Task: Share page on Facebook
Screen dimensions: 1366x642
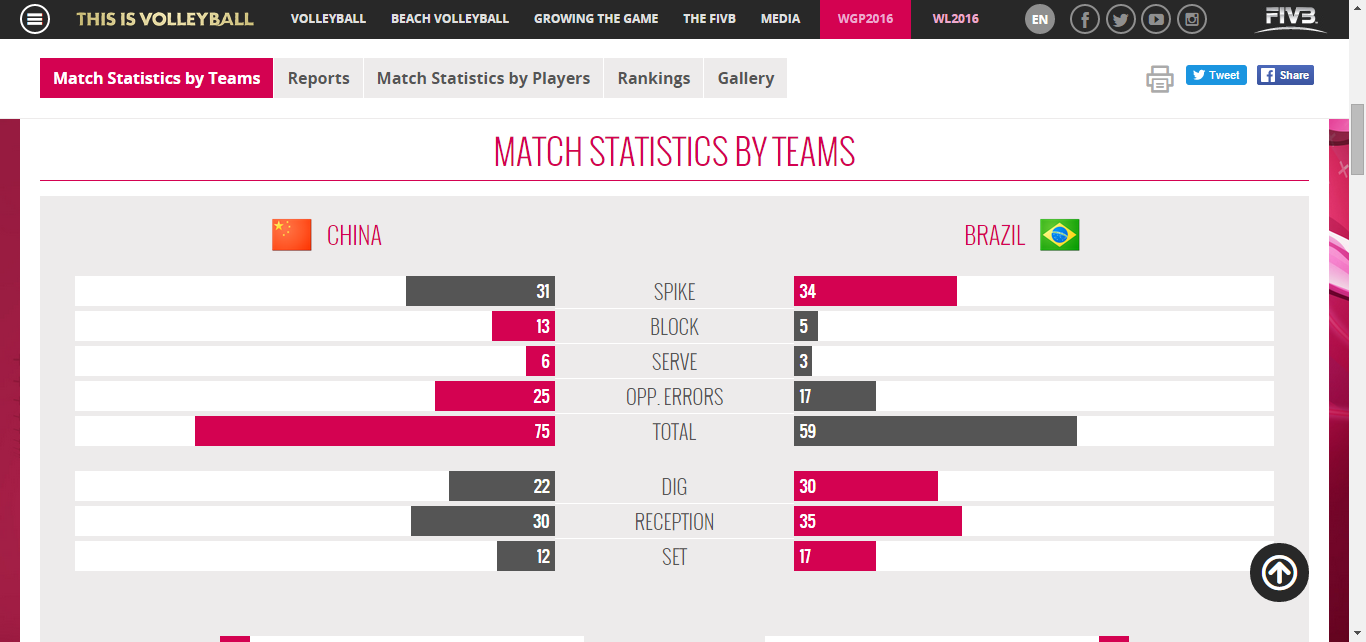Action: (x=1285, y=75)
